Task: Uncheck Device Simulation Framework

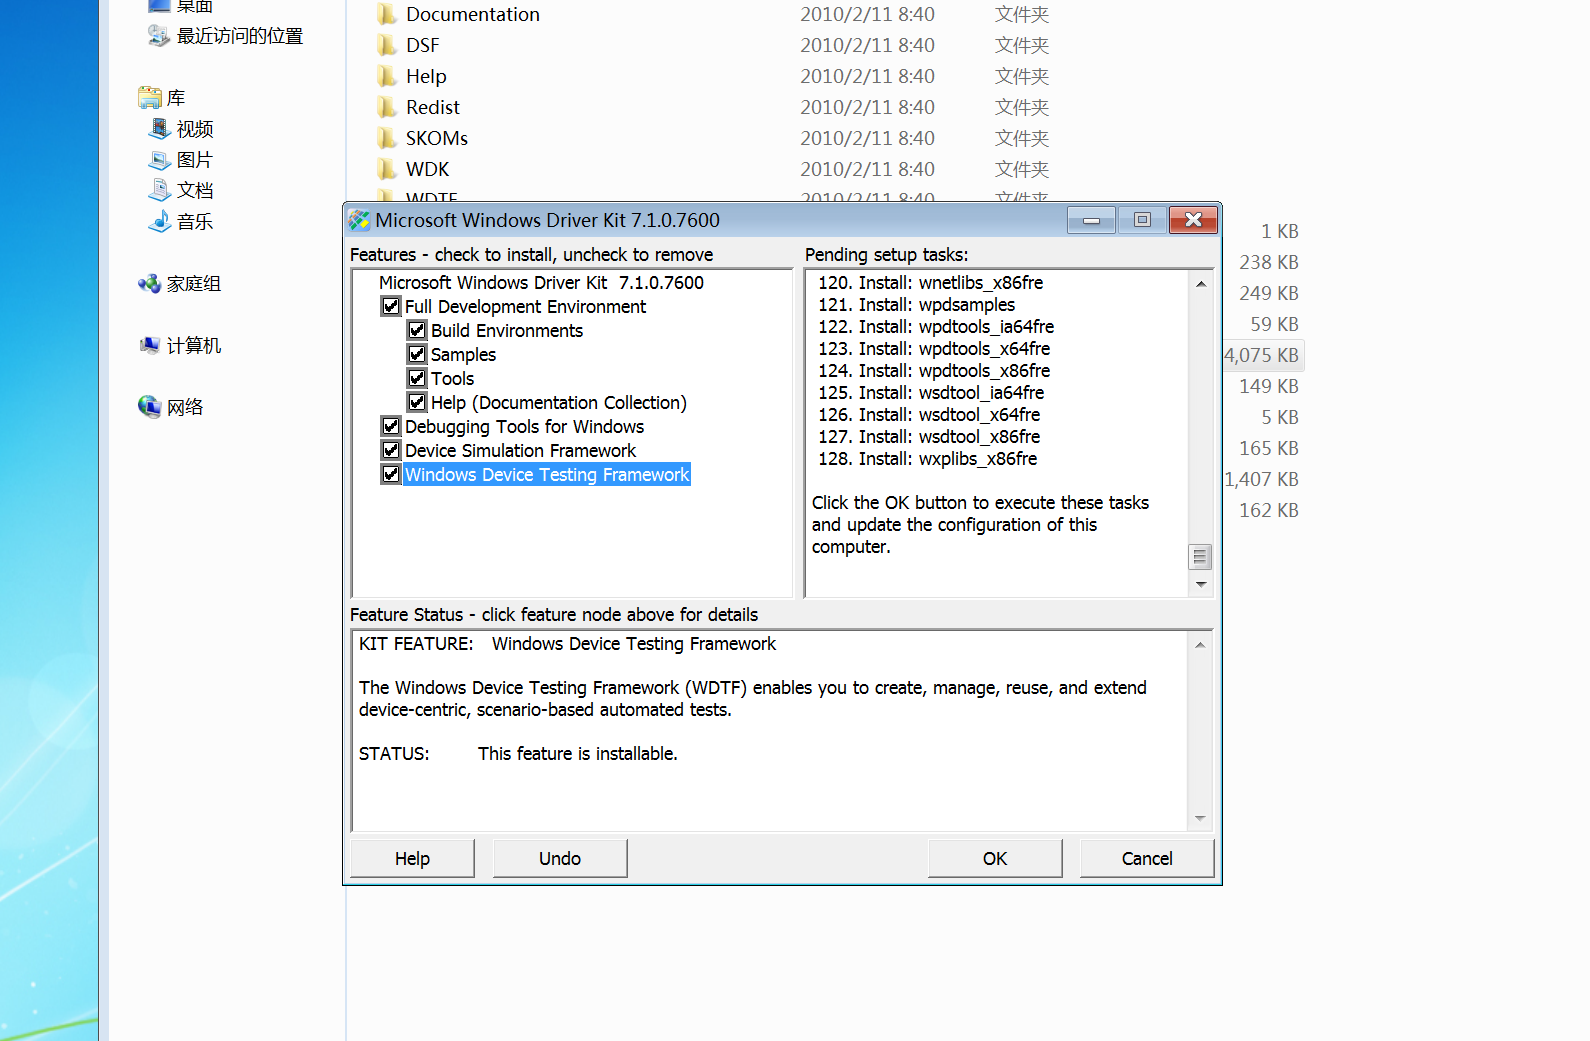Action: [x=391, y=450]
